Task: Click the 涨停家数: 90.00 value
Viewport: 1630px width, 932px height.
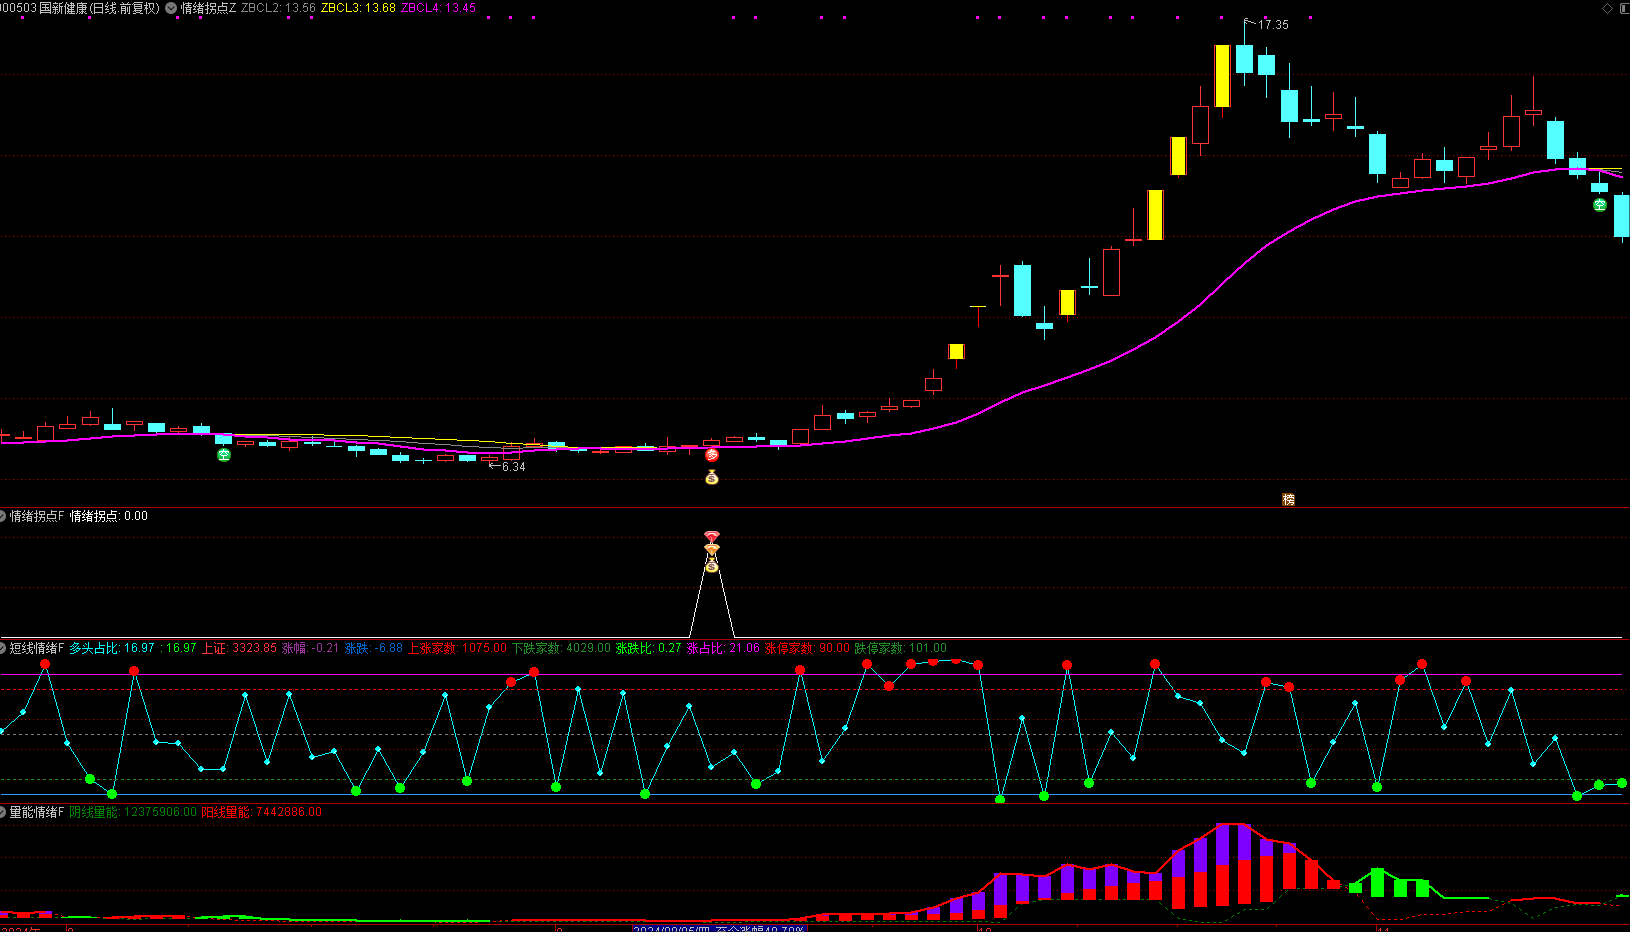Action: (x=807, y=649)
